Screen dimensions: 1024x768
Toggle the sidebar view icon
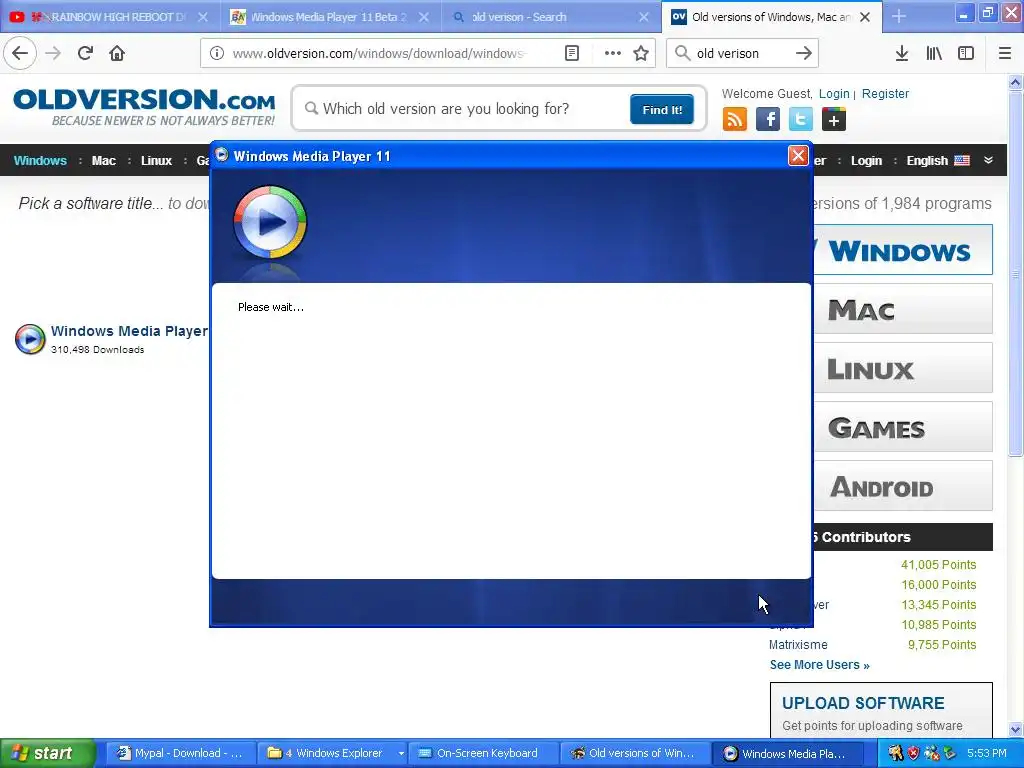tap(966, 53)
